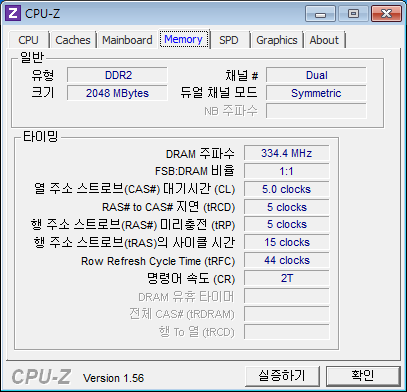Select the Mainboard tab
Screen dimensions: 407x392
tap(127, 40)
